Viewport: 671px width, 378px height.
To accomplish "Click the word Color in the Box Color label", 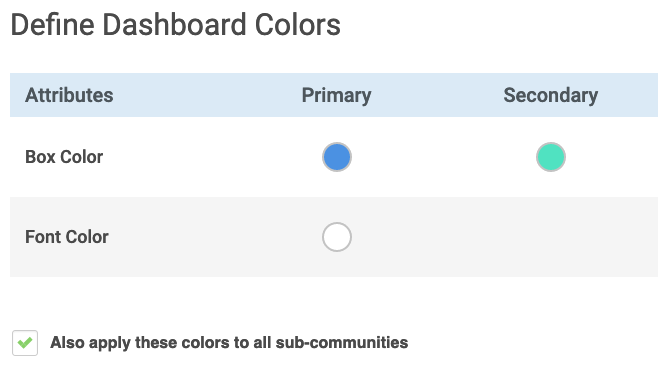I will point(82,157).
